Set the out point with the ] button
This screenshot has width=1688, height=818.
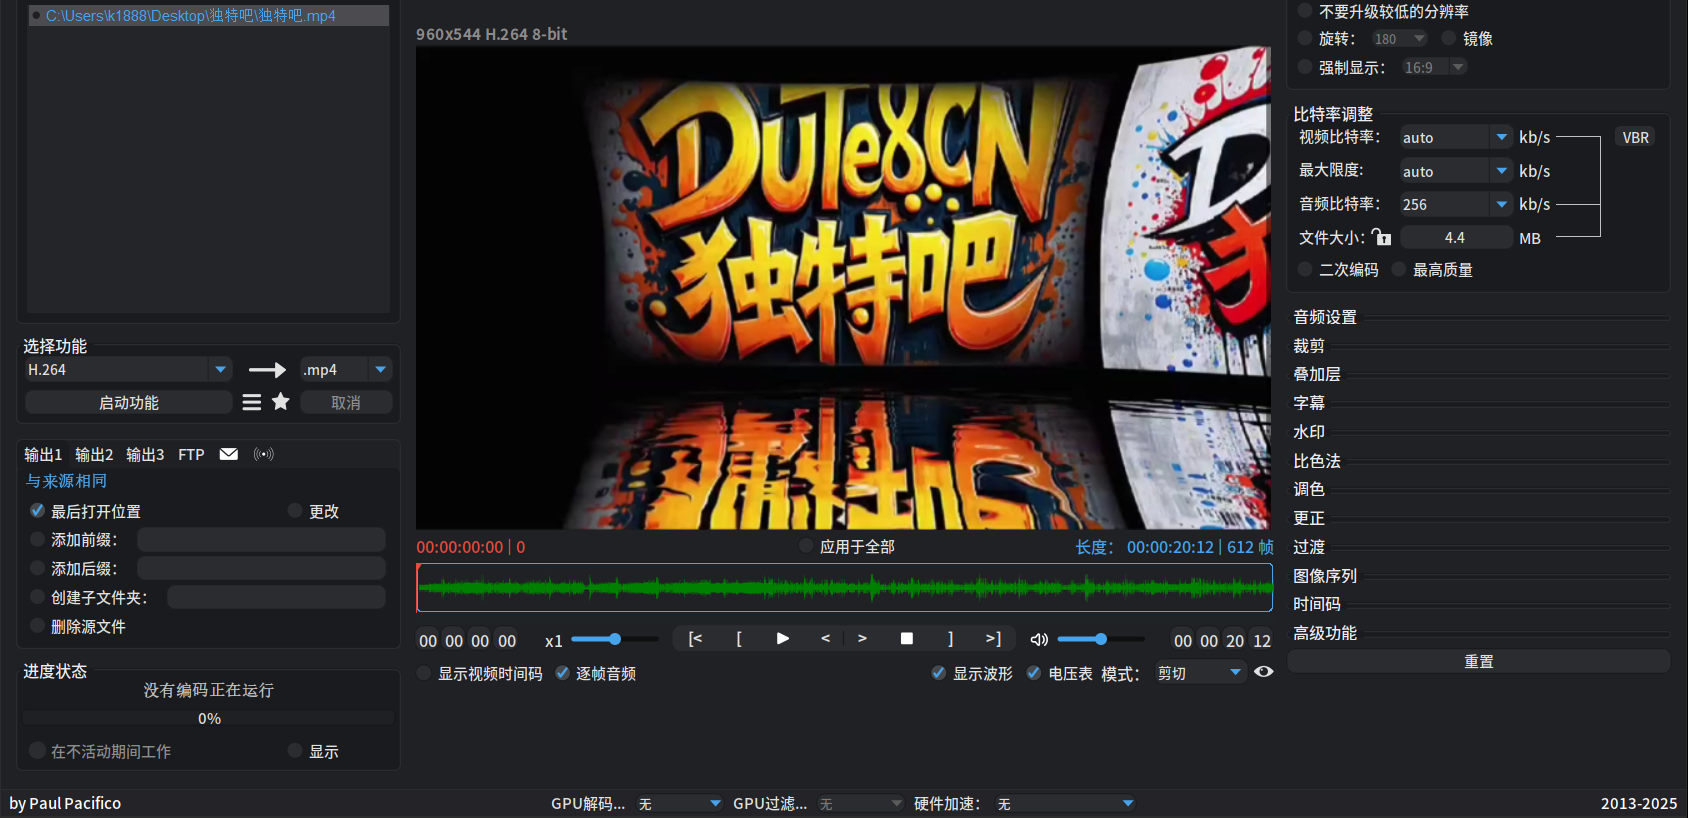click(x=950, y=639)
